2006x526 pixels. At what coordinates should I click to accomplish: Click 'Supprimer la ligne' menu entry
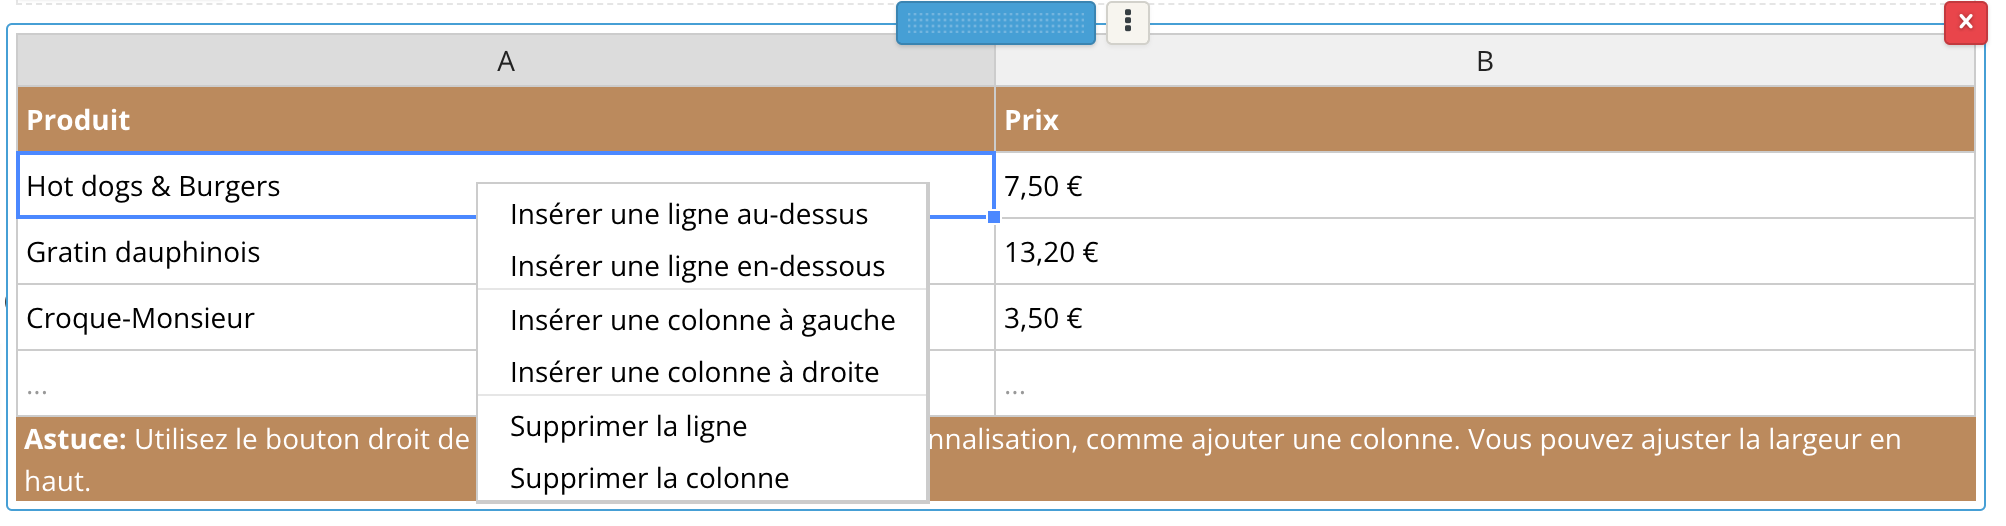[628, 426]
